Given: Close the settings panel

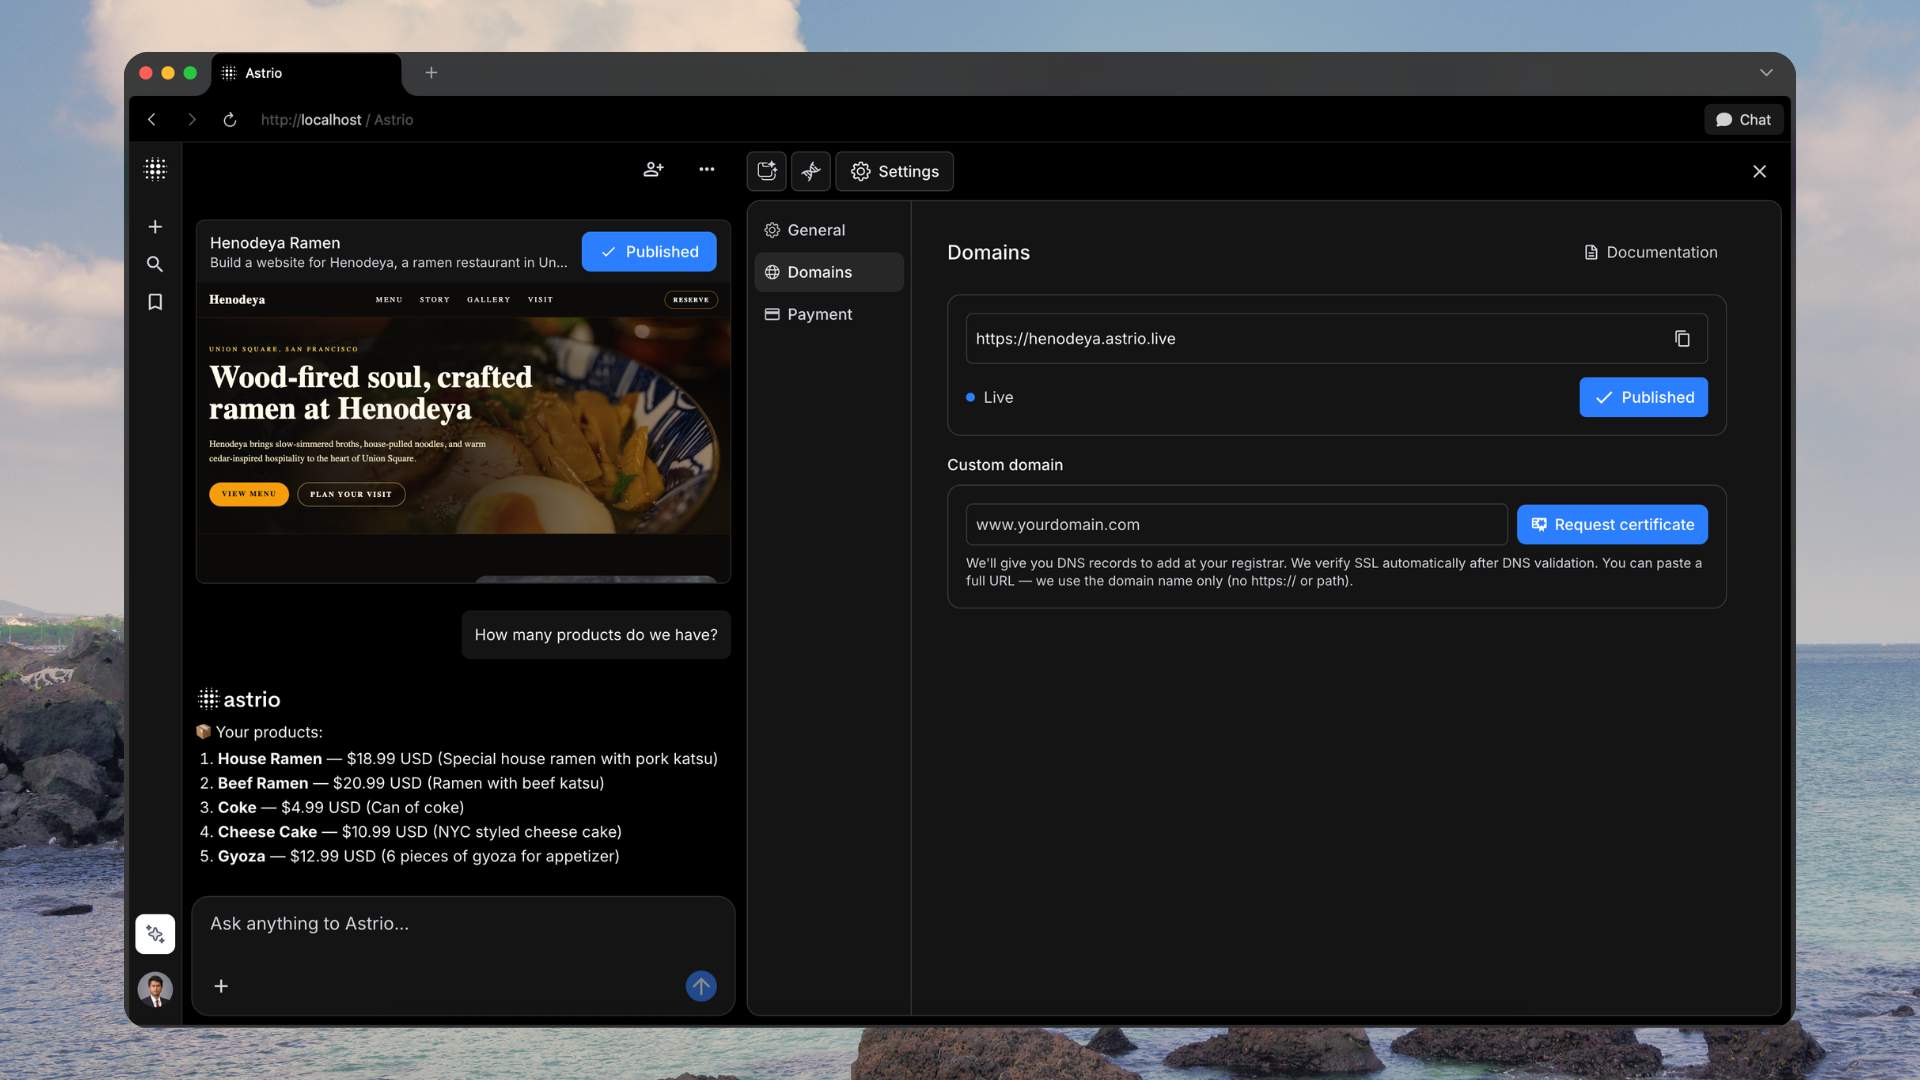Looking at the screenshot, I should [x=1760, y=171].
